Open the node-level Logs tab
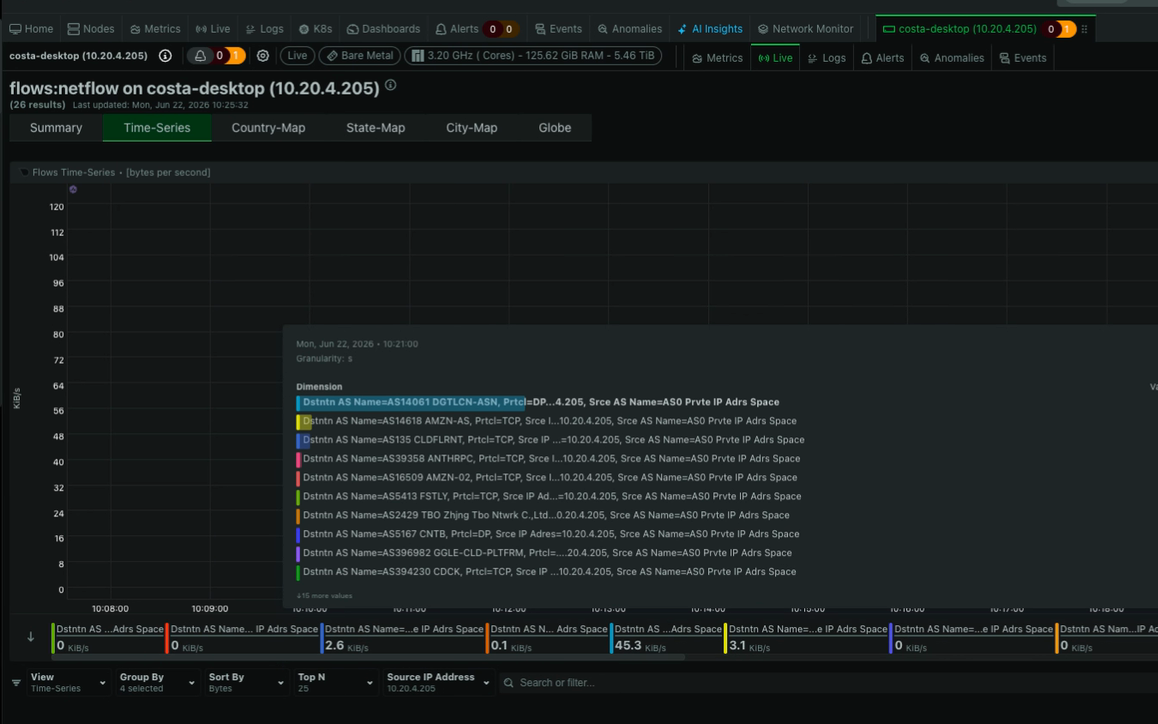 coord(826,58)
